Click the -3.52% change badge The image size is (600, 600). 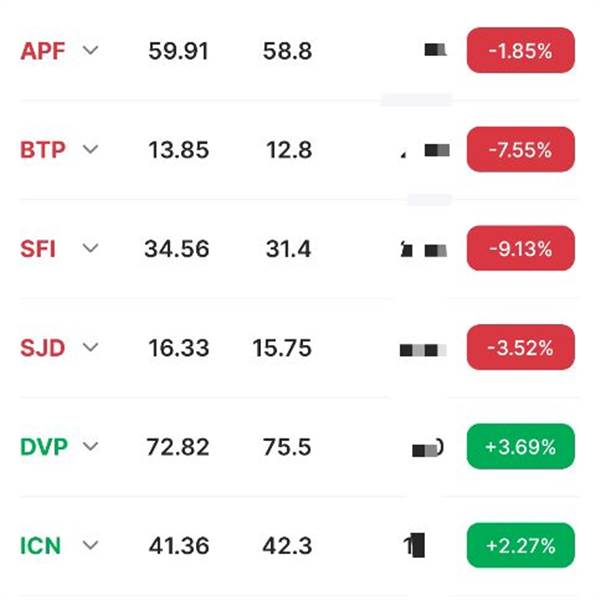(x=520, y=347)
